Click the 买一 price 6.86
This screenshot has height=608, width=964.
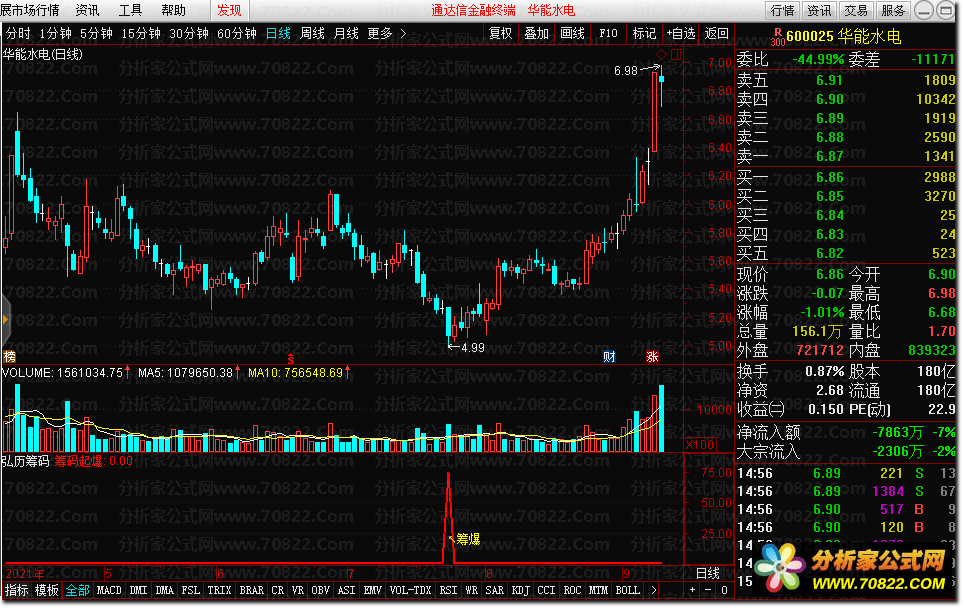tap(829, 177)
